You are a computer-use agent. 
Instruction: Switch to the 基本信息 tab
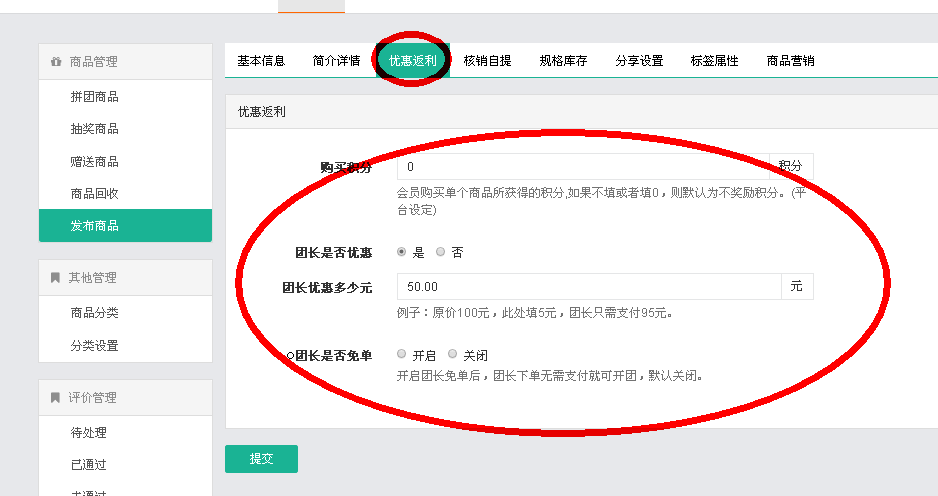tap(261, 61)
